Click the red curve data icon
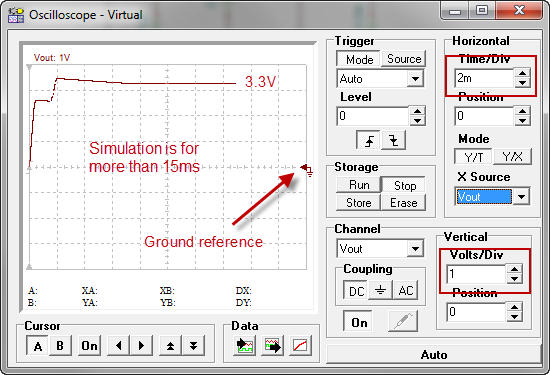Screen dimensions: 550x375 coord(301,346)
